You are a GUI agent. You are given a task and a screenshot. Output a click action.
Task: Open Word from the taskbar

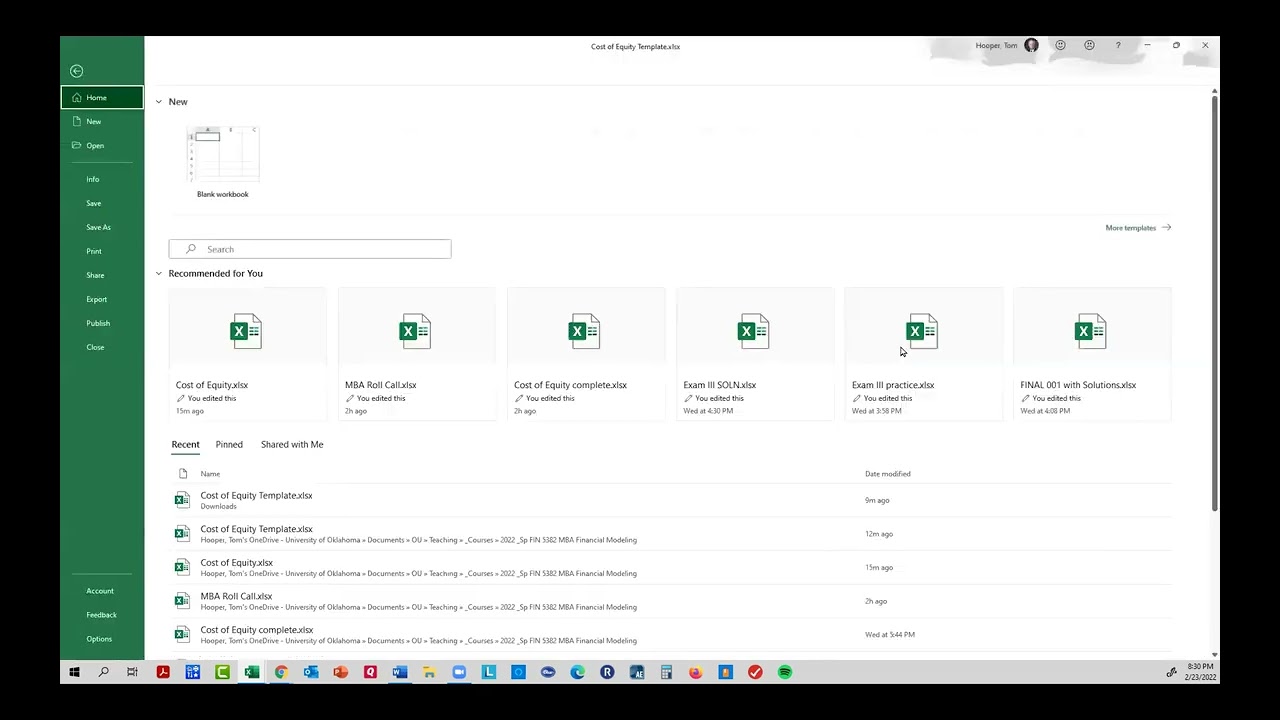(400, 673)
